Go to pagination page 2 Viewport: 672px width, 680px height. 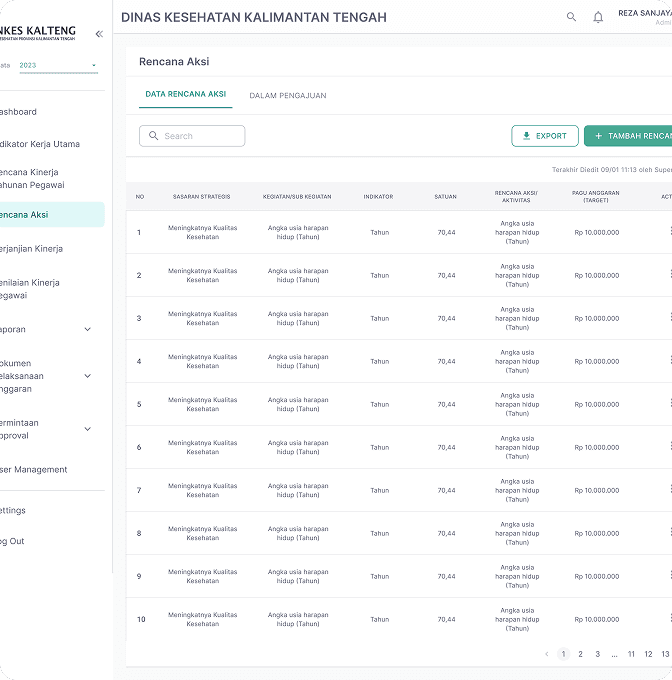point(581,654)
